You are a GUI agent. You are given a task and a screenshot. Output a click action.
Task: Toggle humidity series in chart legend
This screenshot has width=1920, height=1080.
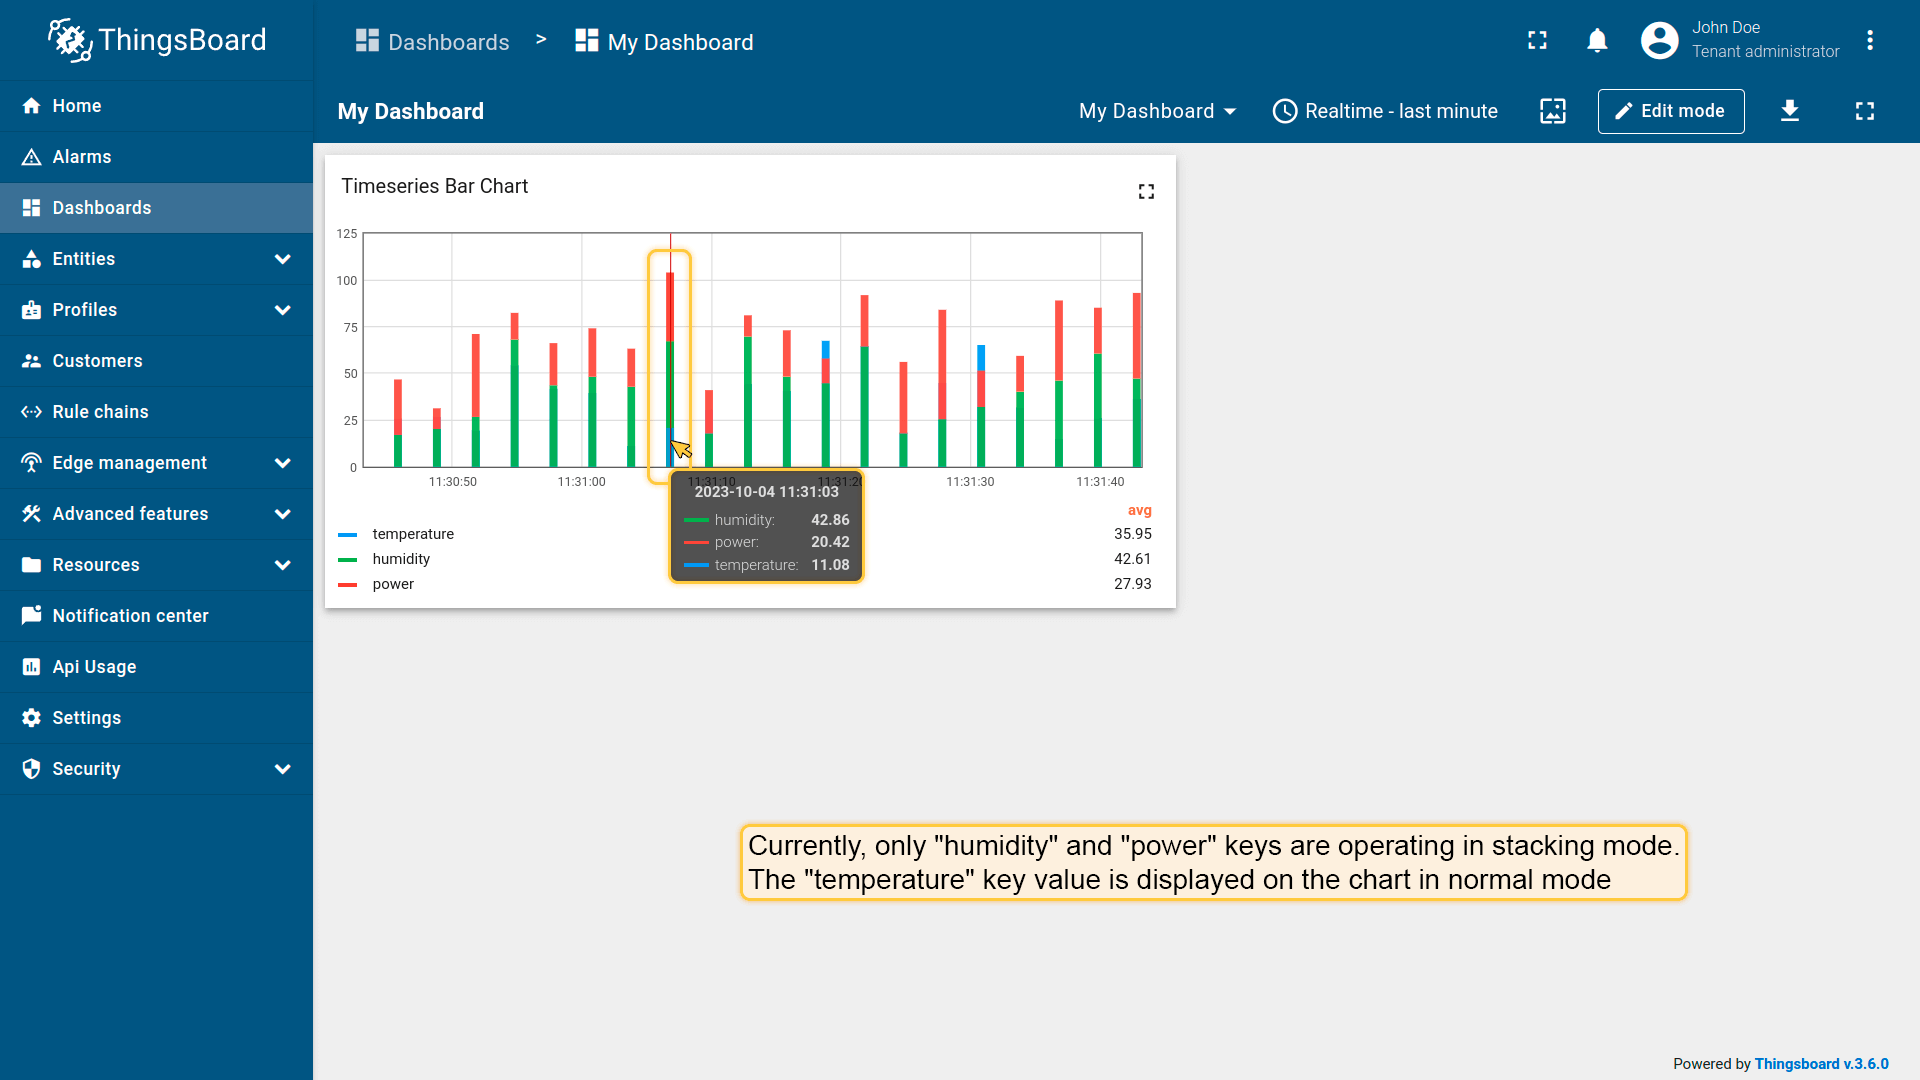(401, 559)
